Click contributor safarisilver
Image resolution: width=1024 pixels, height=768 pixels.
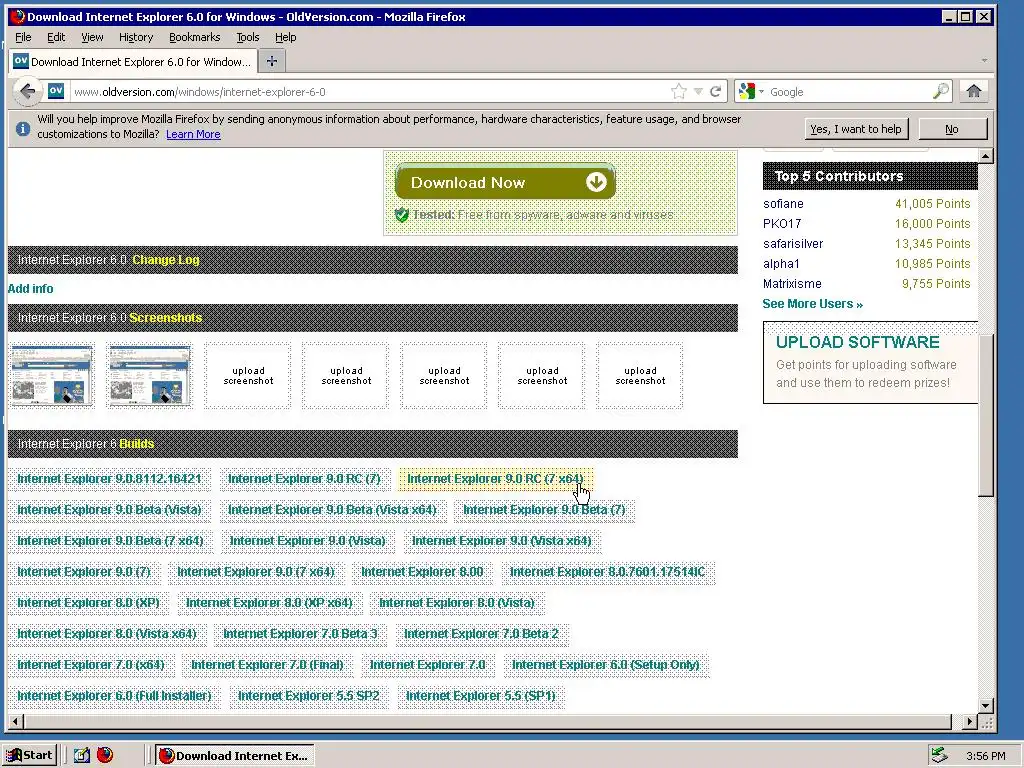click(x=793, y=244)
